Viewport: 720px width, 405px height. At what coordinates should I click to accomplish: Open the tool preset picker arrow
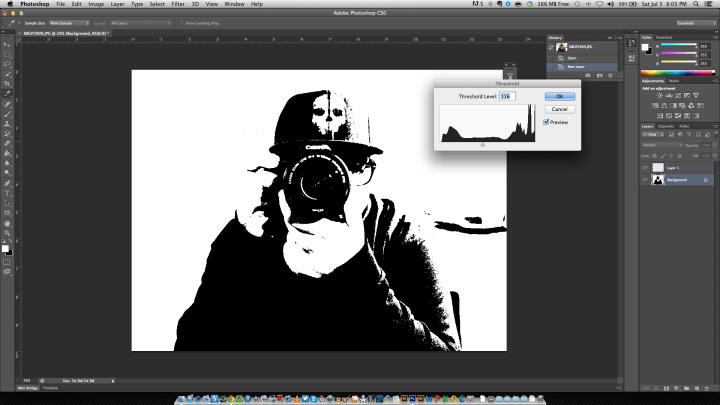[19, 23]
